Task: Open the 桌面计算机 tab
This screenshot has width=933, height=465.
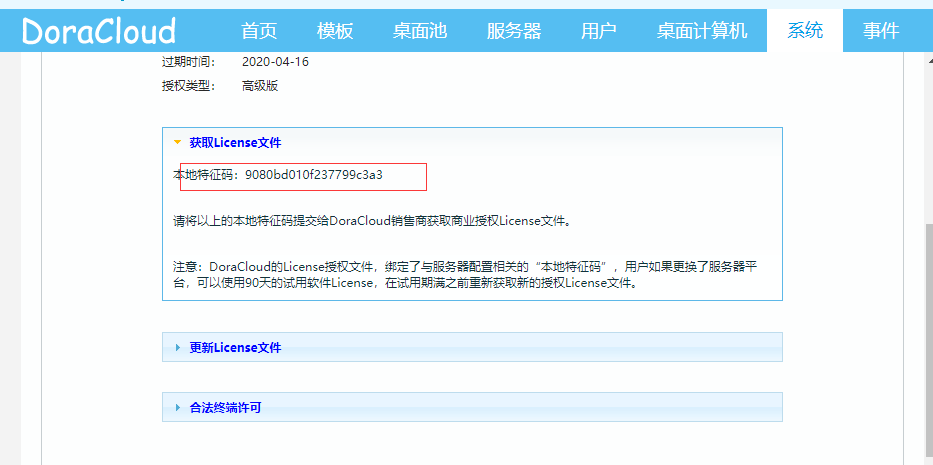Action: pyautogui.click(x=702, y=30)
